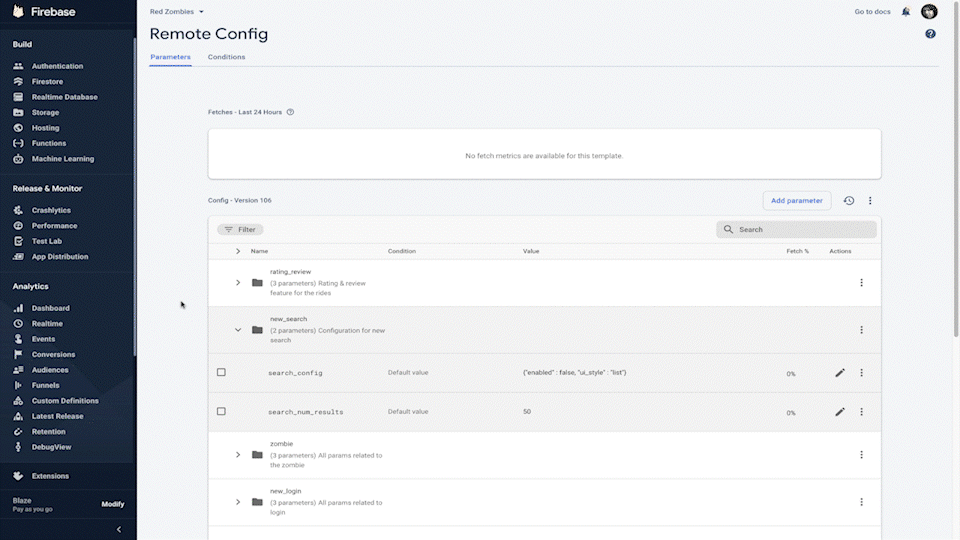Switch to the Conditions tab

(226, 57)
